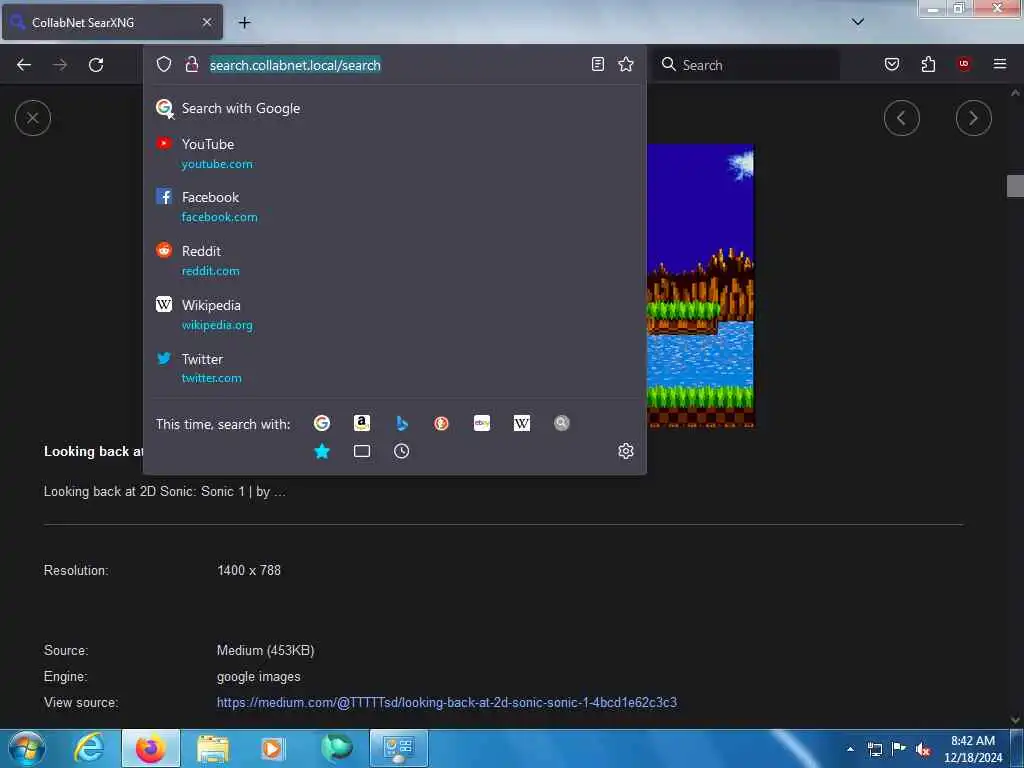Image resolution: width=1024 pixels, height=768 pixels.
Task: Click the Sonic game image preview
Action: click(x=700, y=286)
